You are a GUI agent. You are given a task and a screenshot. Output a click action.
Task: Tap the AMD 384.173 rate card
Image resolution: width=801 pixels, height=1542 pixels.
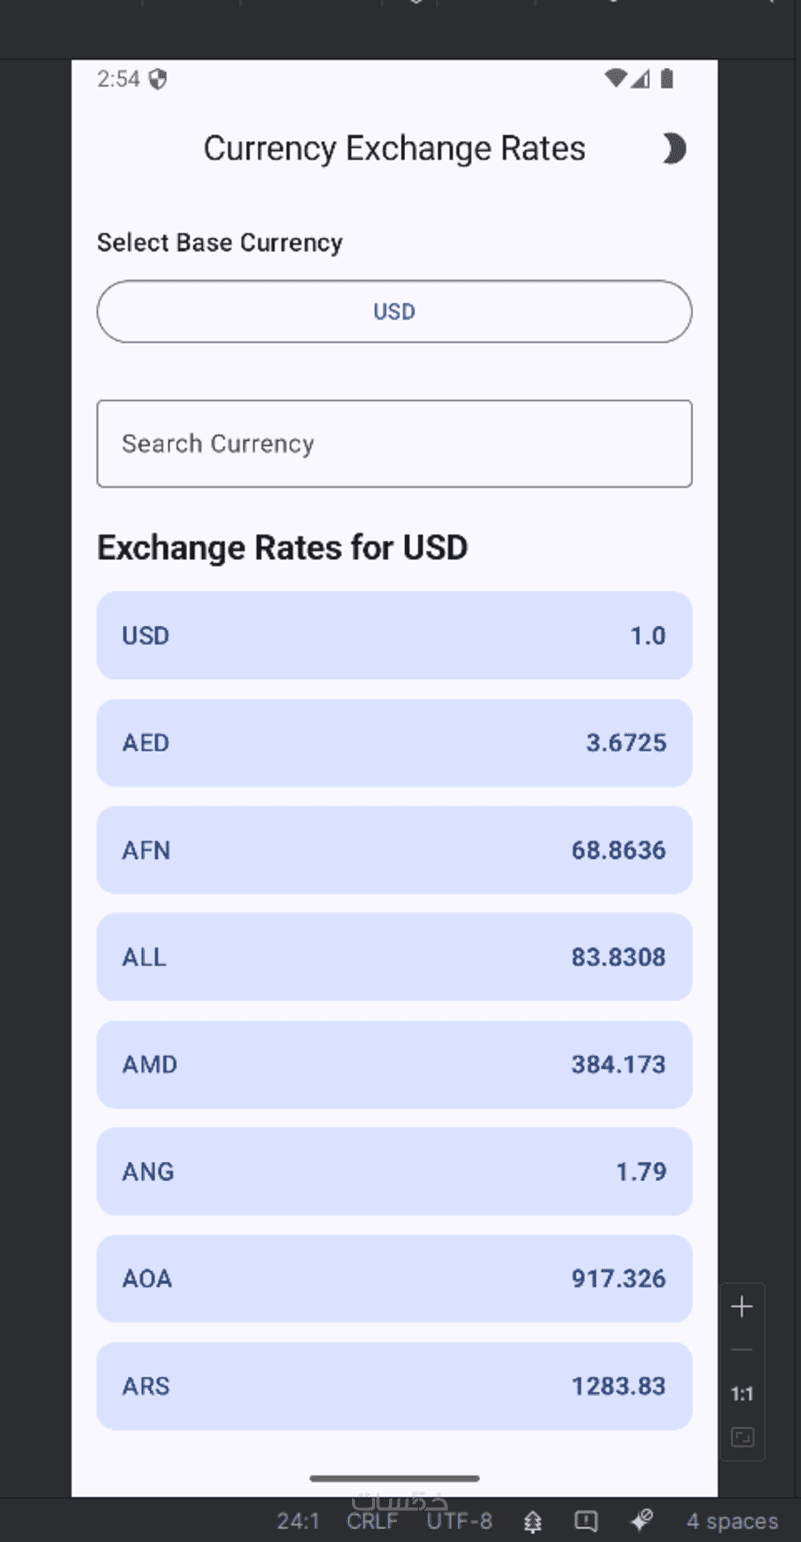(394, 1064)
